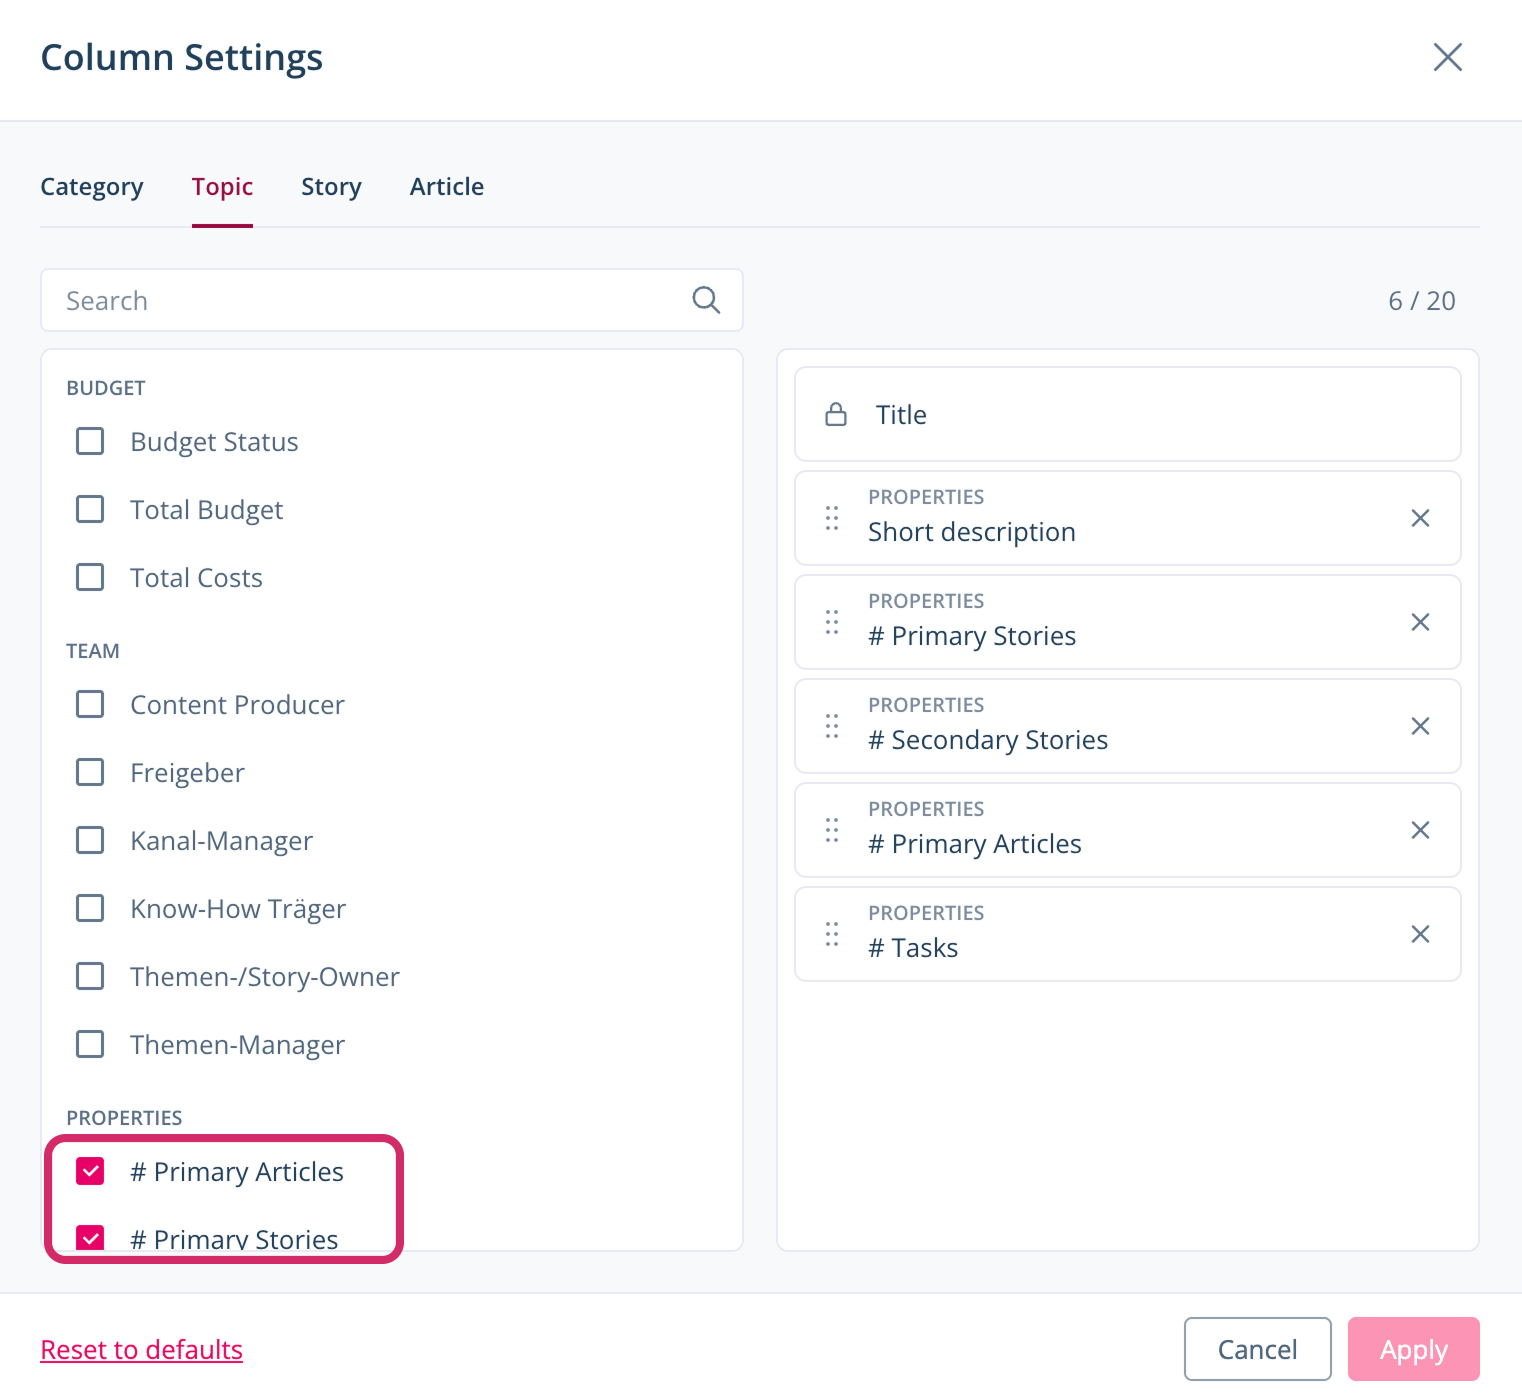Grab drag handle of # Primary Articles column

click(832, 830)
